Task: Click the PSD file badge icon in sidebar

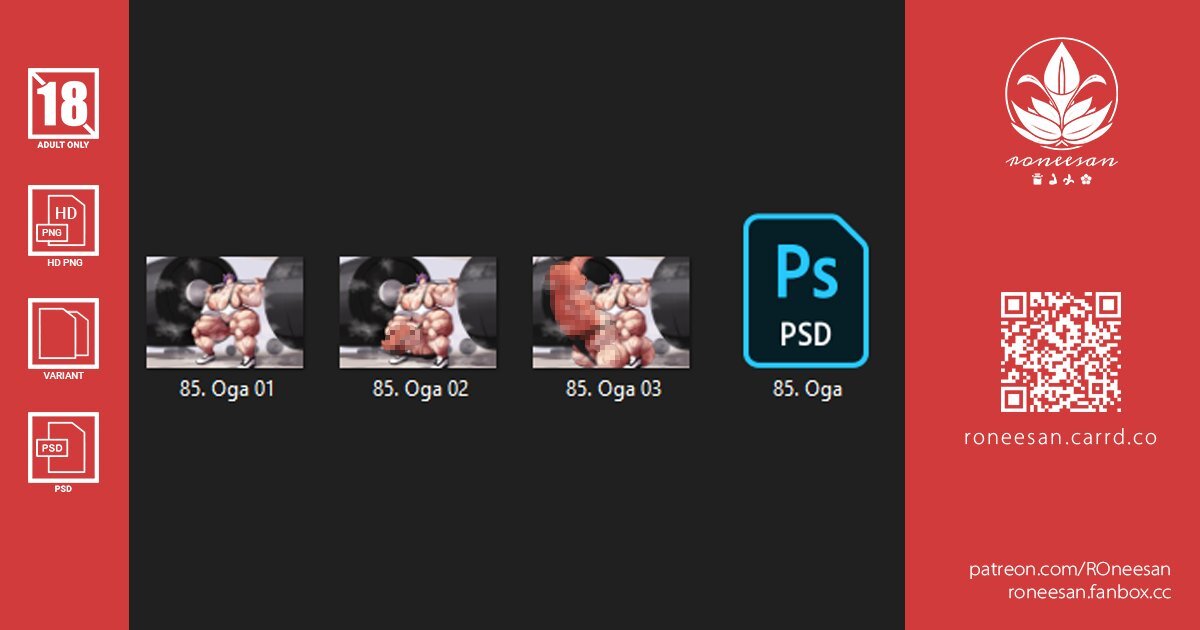Action: 64,448
